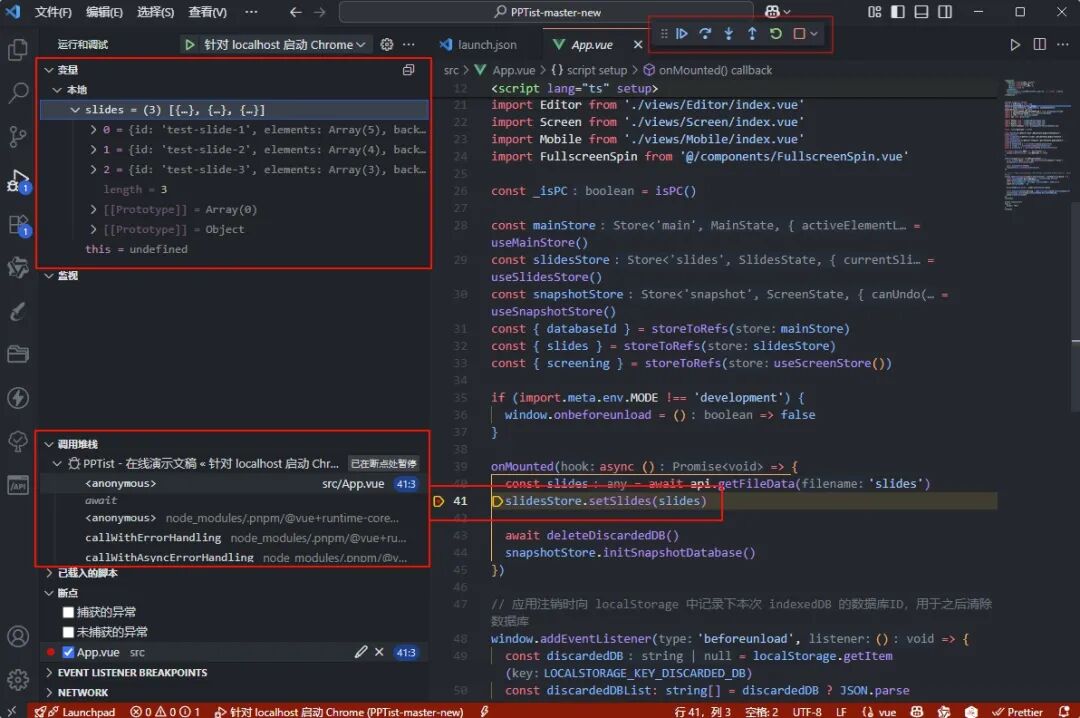Open the 文件(F) menu
This screenshot has width=1080, height=718.
coord(53,12)
